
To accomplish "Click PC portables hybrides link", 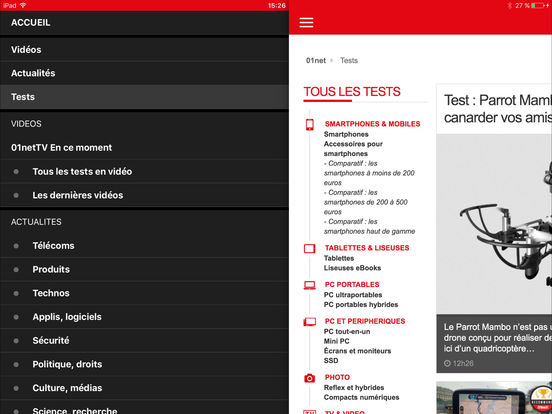I will [x=361, y=305].
